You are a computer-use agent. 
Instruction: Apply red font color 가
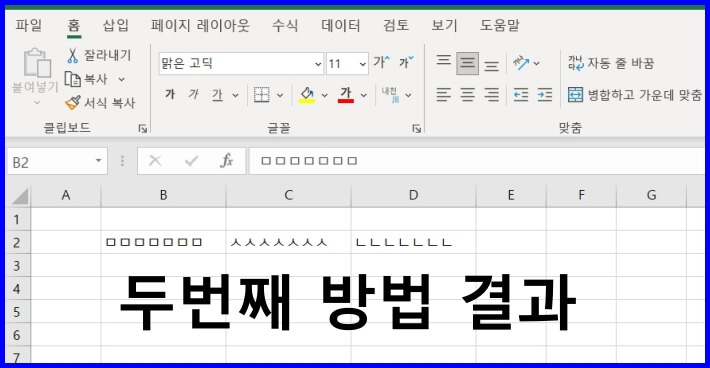(346, 95)
